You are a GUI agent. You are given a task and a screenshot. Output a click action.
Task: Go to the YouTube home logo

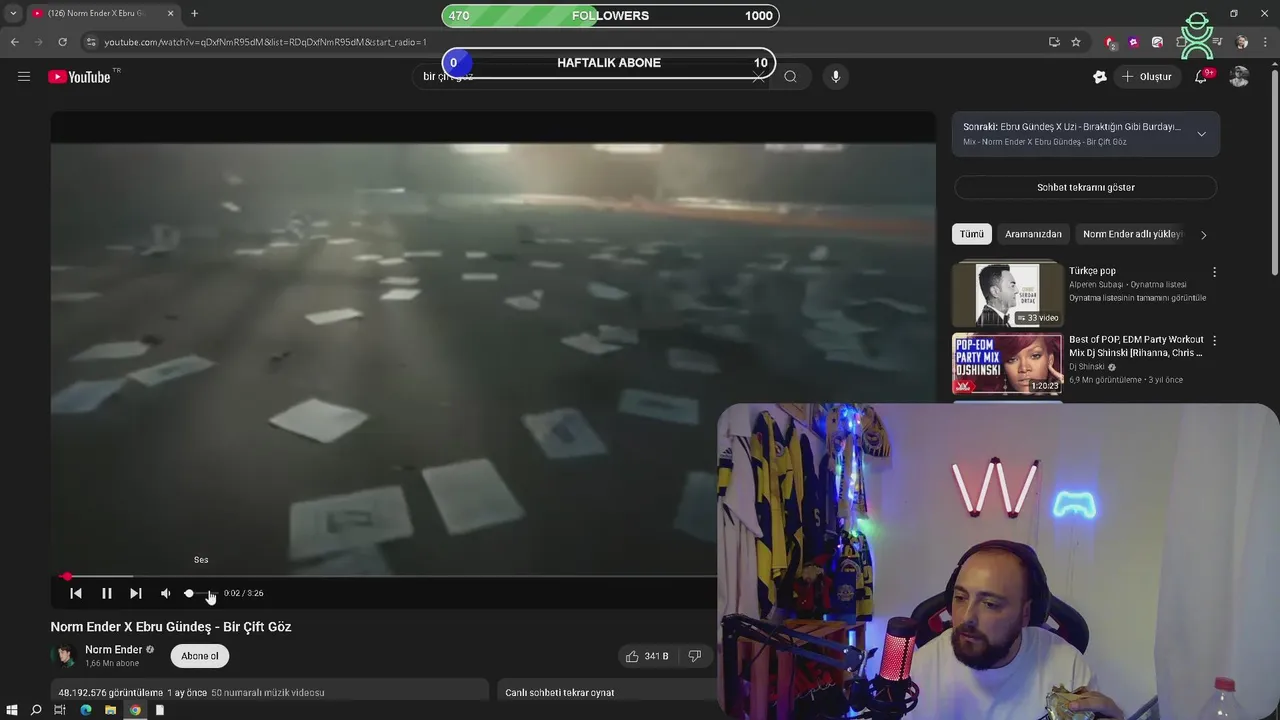pyautogui.click(x=79, y=77)
